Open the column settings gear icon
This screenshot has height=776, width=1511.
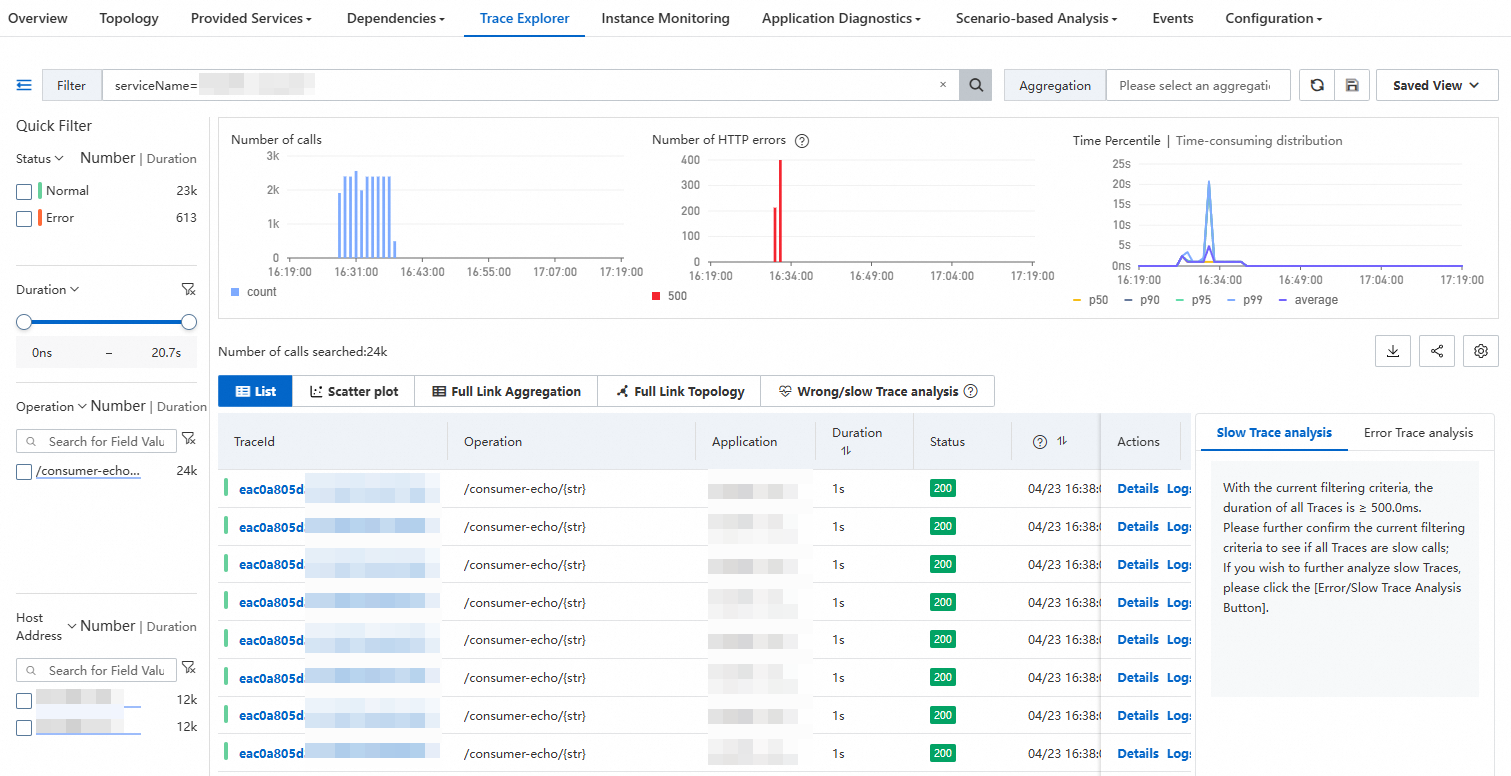click(x=1481, y=351)
